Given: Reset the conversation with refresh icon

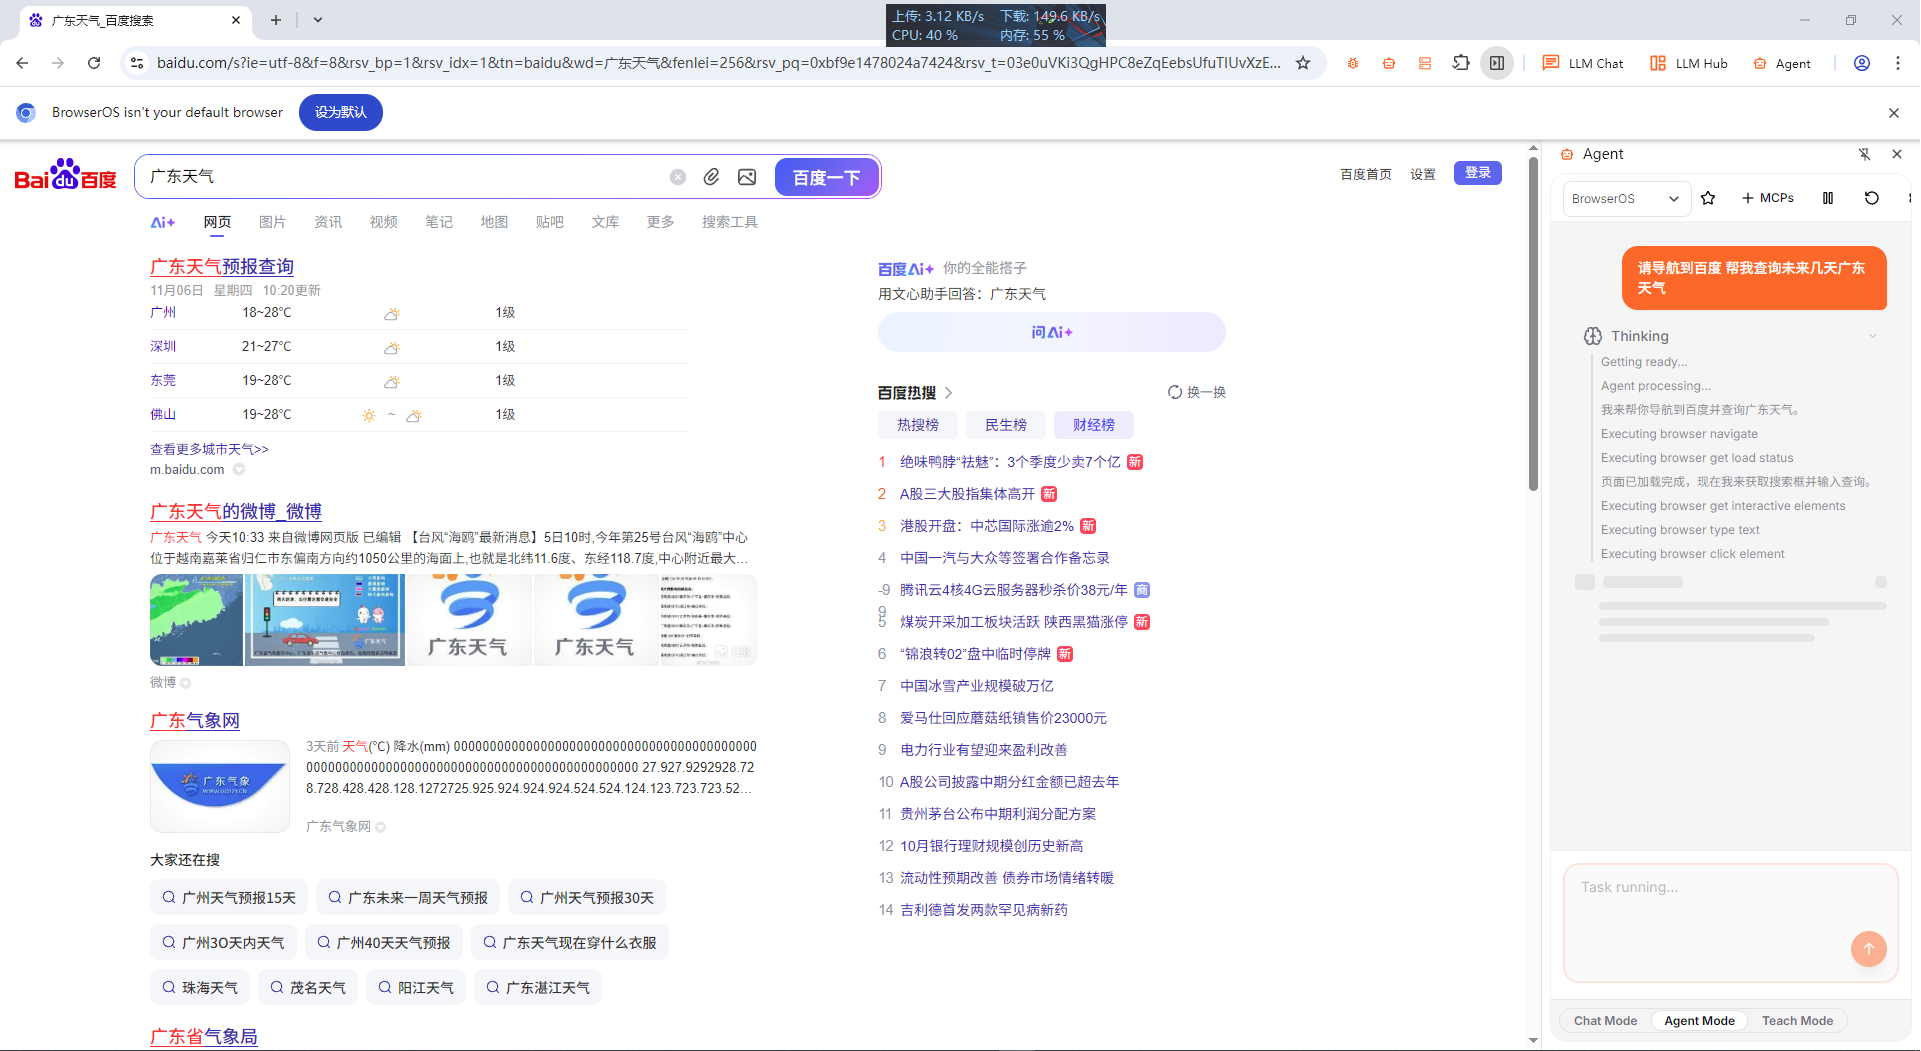Looking at the screenshot, I should (x=1872, y=198).
